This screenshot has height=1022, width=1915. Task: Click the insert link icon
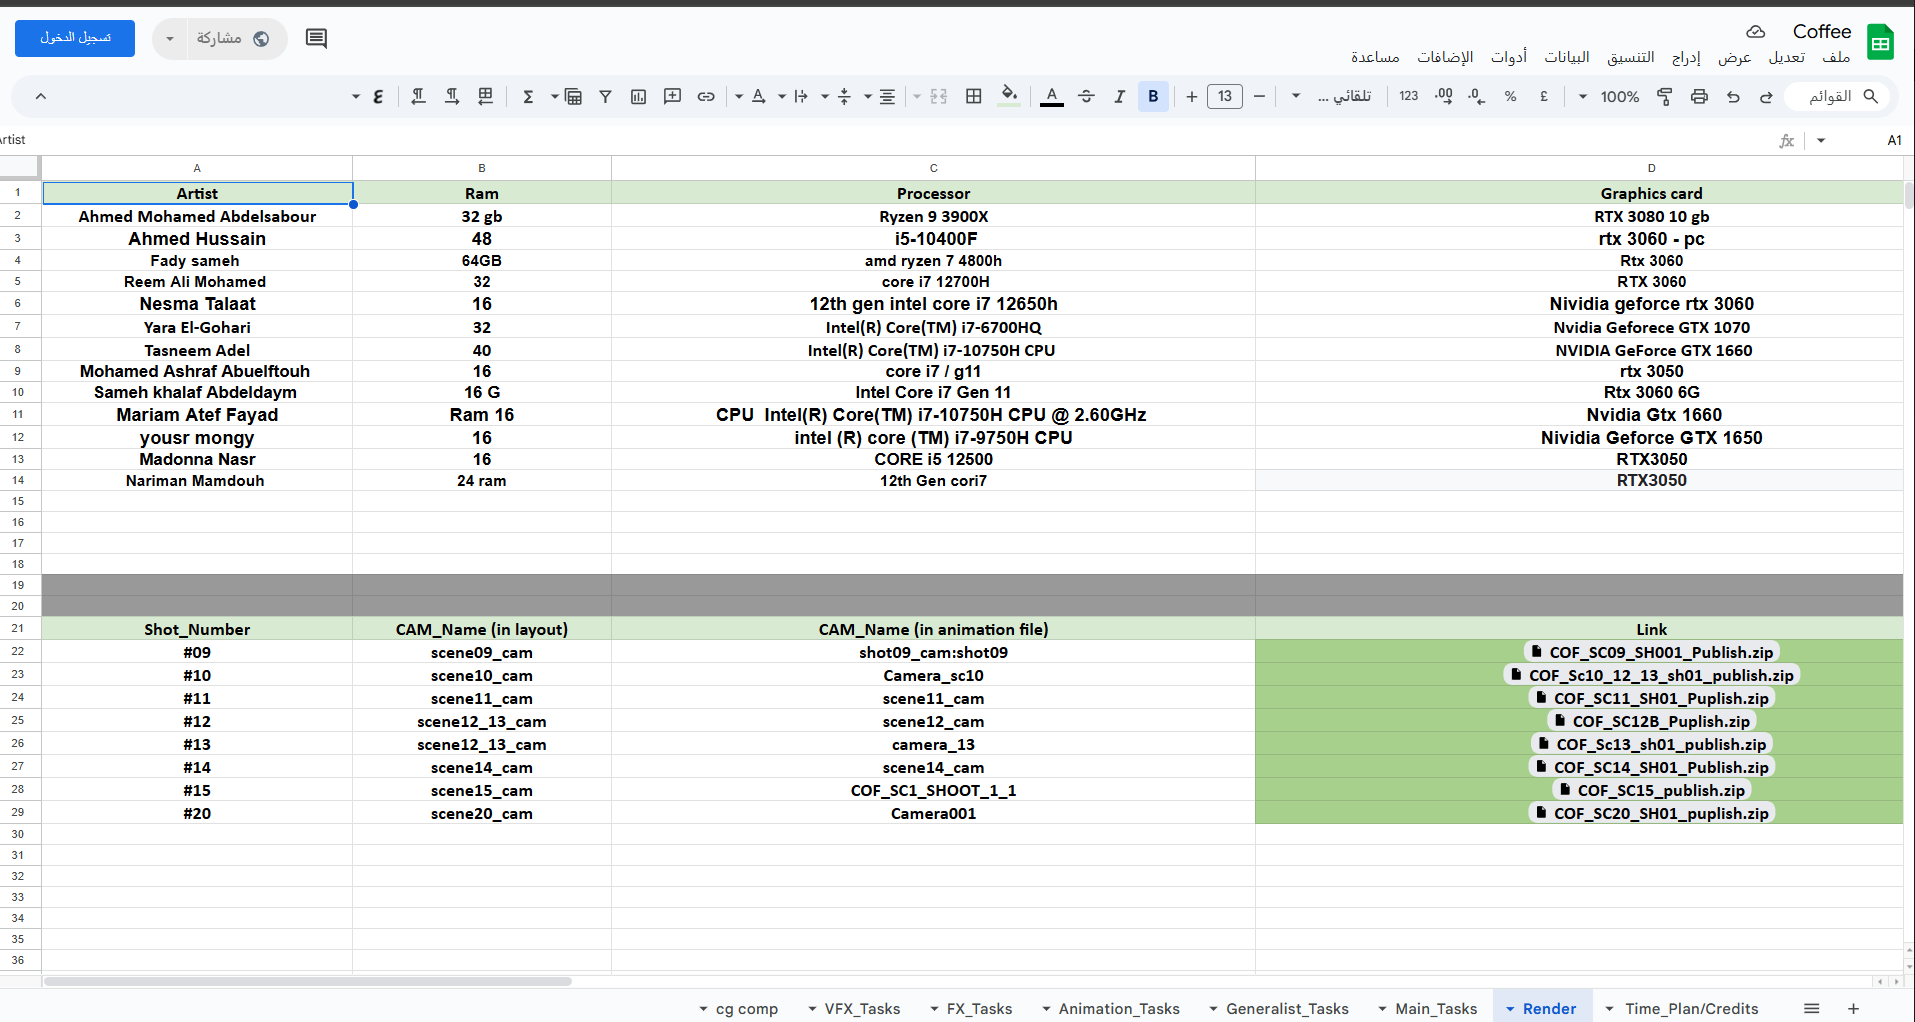pyautogui.click(x=706, y=96)
